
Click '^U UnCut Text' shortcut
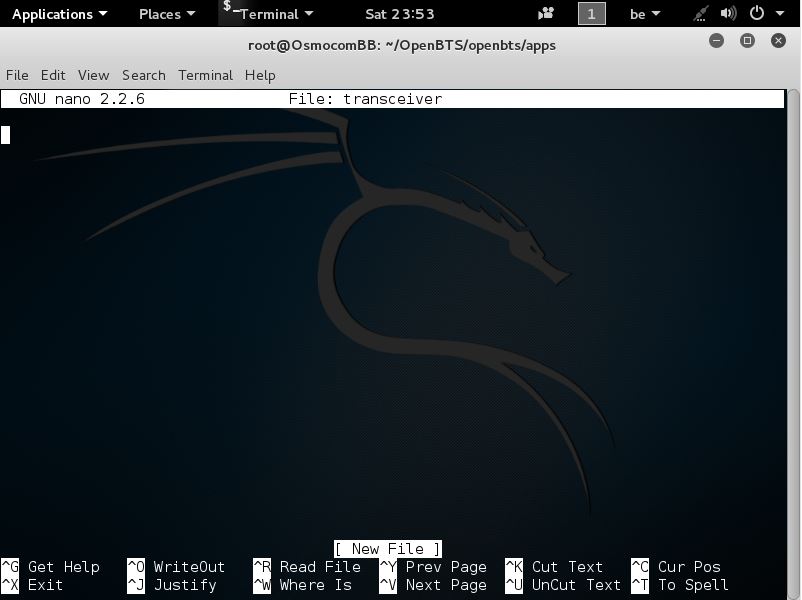point(563,585)
